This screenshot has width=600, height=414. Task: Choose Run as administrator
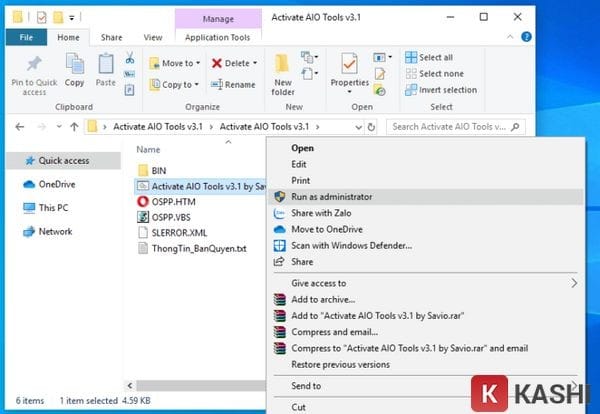(426, 197)
